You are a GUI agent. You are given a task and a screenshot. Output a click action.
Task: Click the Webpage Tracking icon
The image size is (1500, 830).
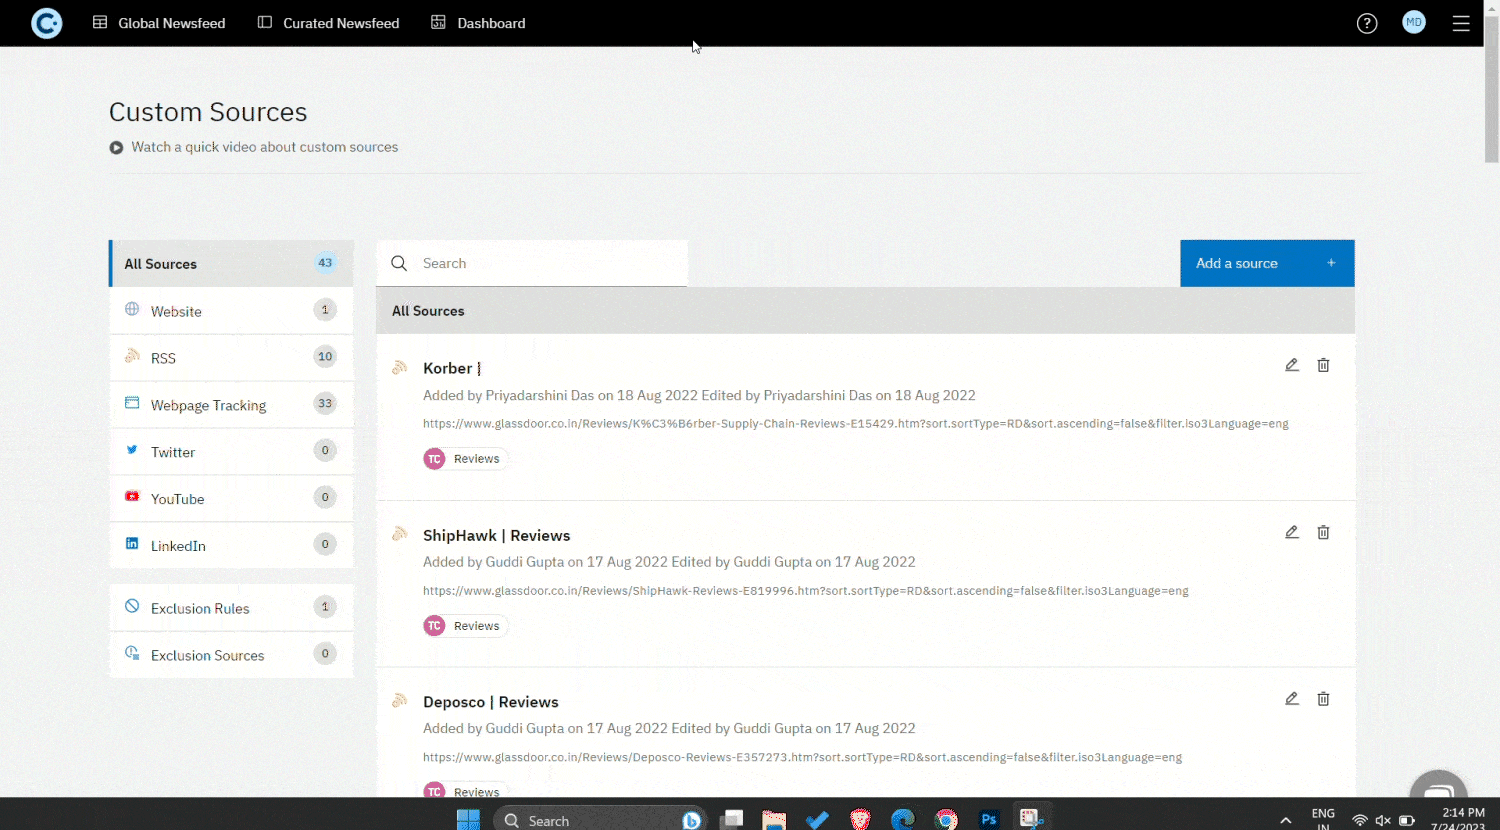tap(132, 403)
